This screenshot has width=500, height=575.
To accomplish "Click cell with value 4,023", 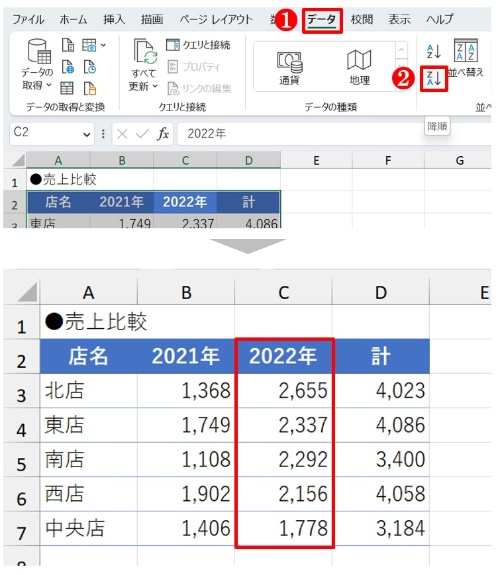I will 381,391.
